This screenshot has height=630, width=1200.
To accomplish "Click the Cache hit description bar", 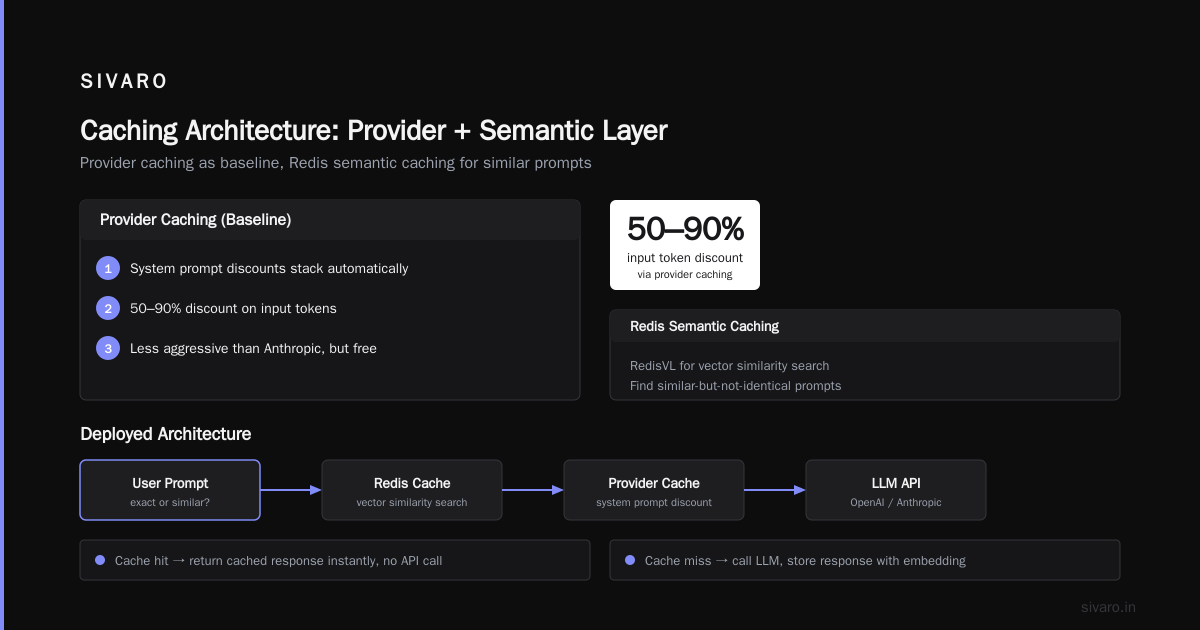I will (x=335, y=560).
